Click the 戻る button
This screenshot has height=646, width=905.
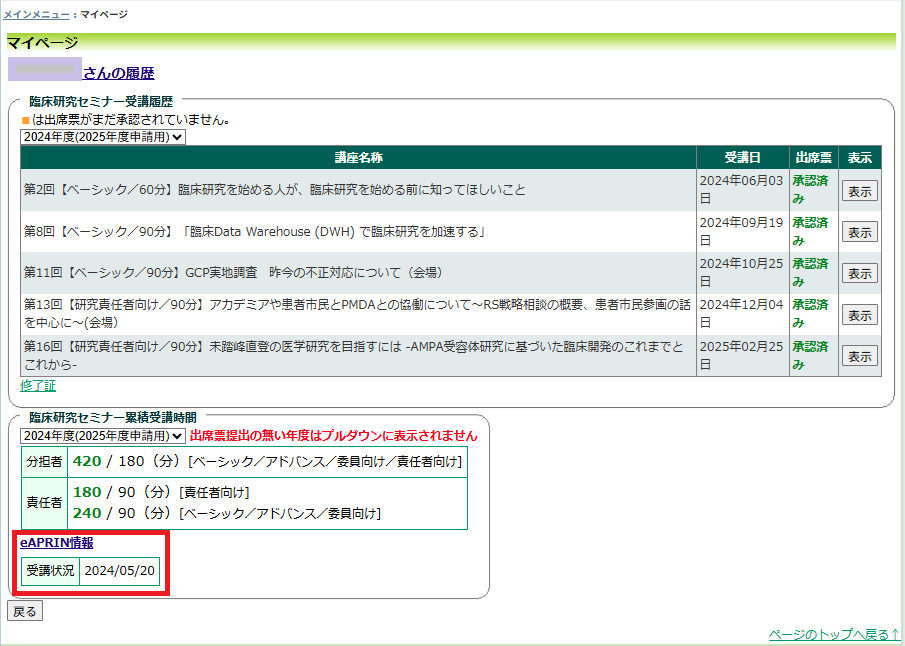tap(25, 611)
